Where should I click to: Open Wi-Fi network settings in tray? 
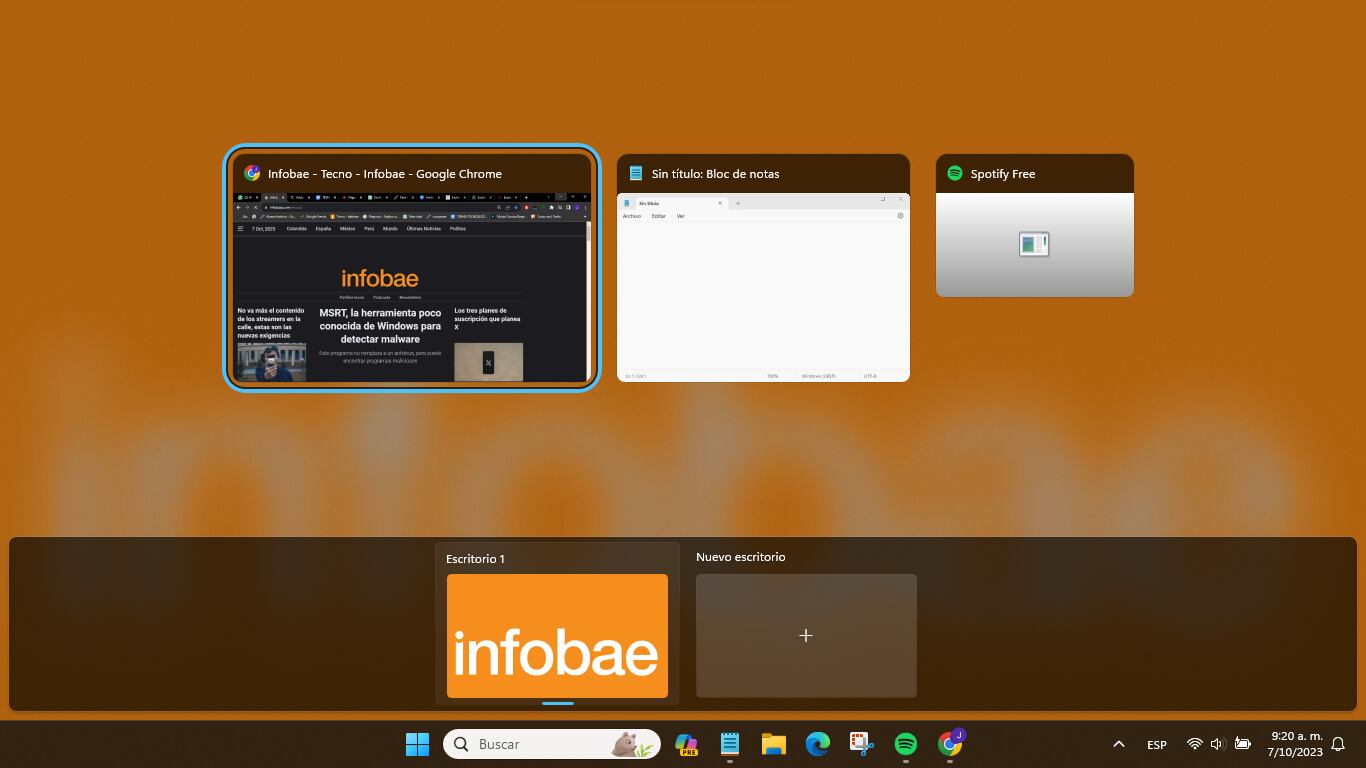[1194, 744]
